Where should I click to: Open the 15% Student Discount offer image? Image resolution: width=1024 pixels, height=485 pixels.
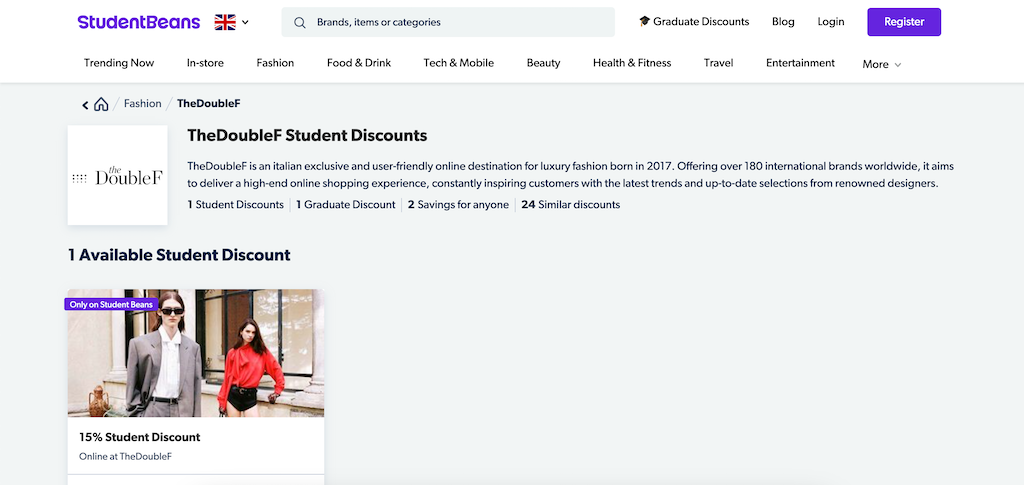click(196, 353)
